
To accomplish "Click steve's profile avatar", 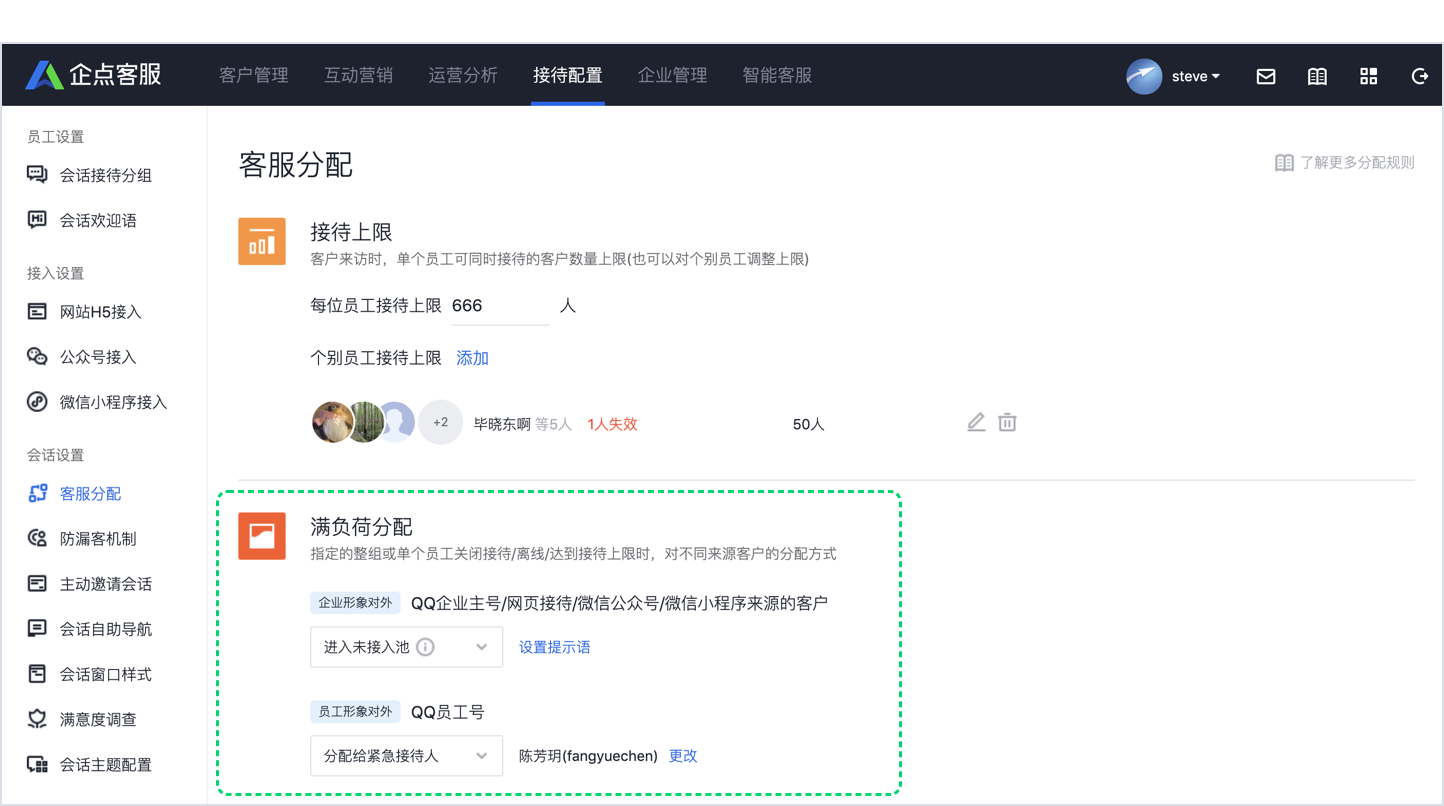I will 1144,76.
